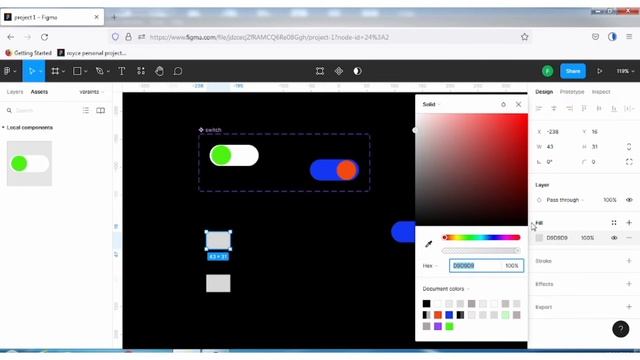Screen dimensions: 640x360
Task: Select the Pen tool
Action: pyautogui.click(x=99, y=71)
